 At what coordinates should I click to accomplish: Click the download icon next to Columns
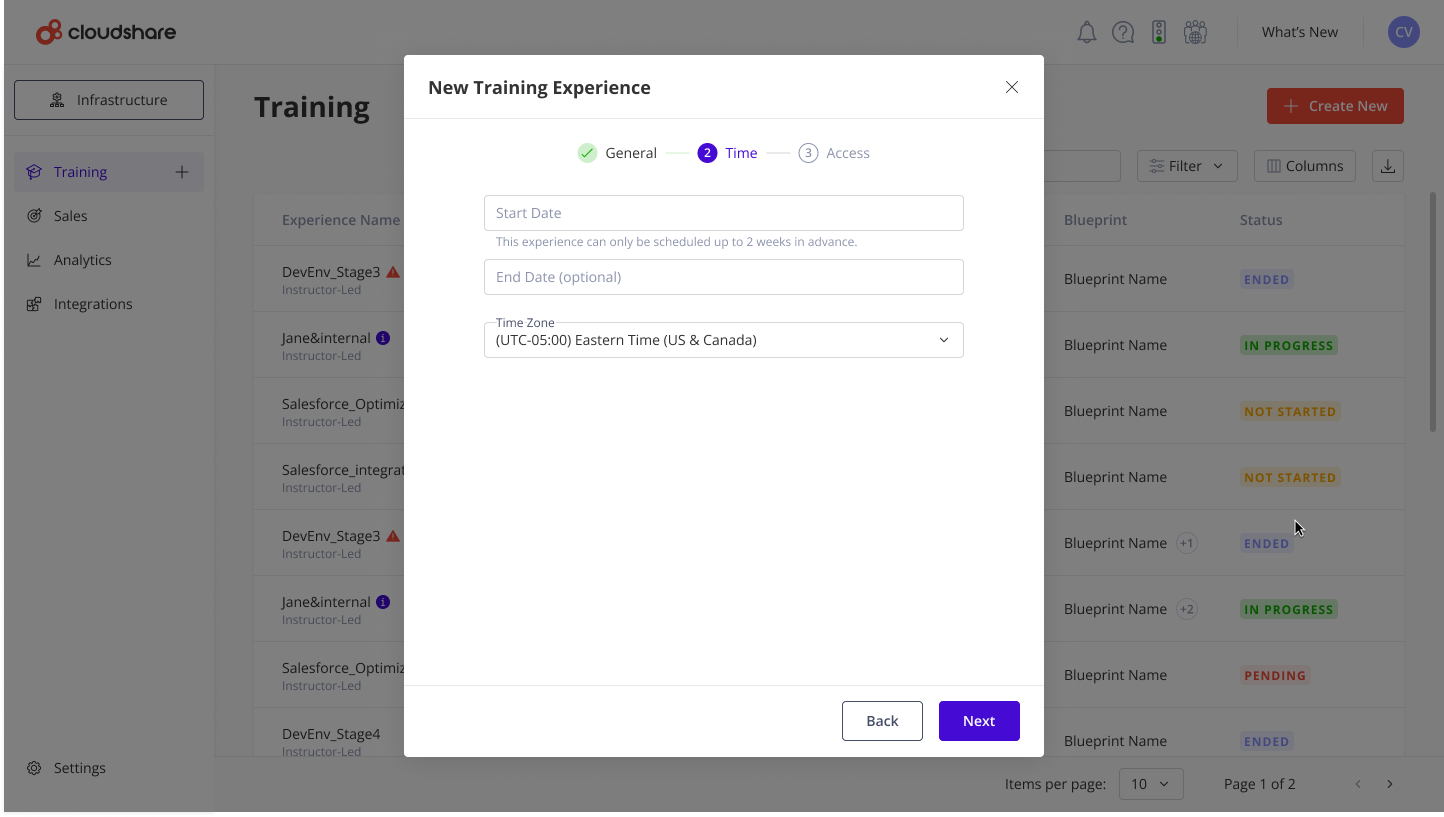point(1388,166)
